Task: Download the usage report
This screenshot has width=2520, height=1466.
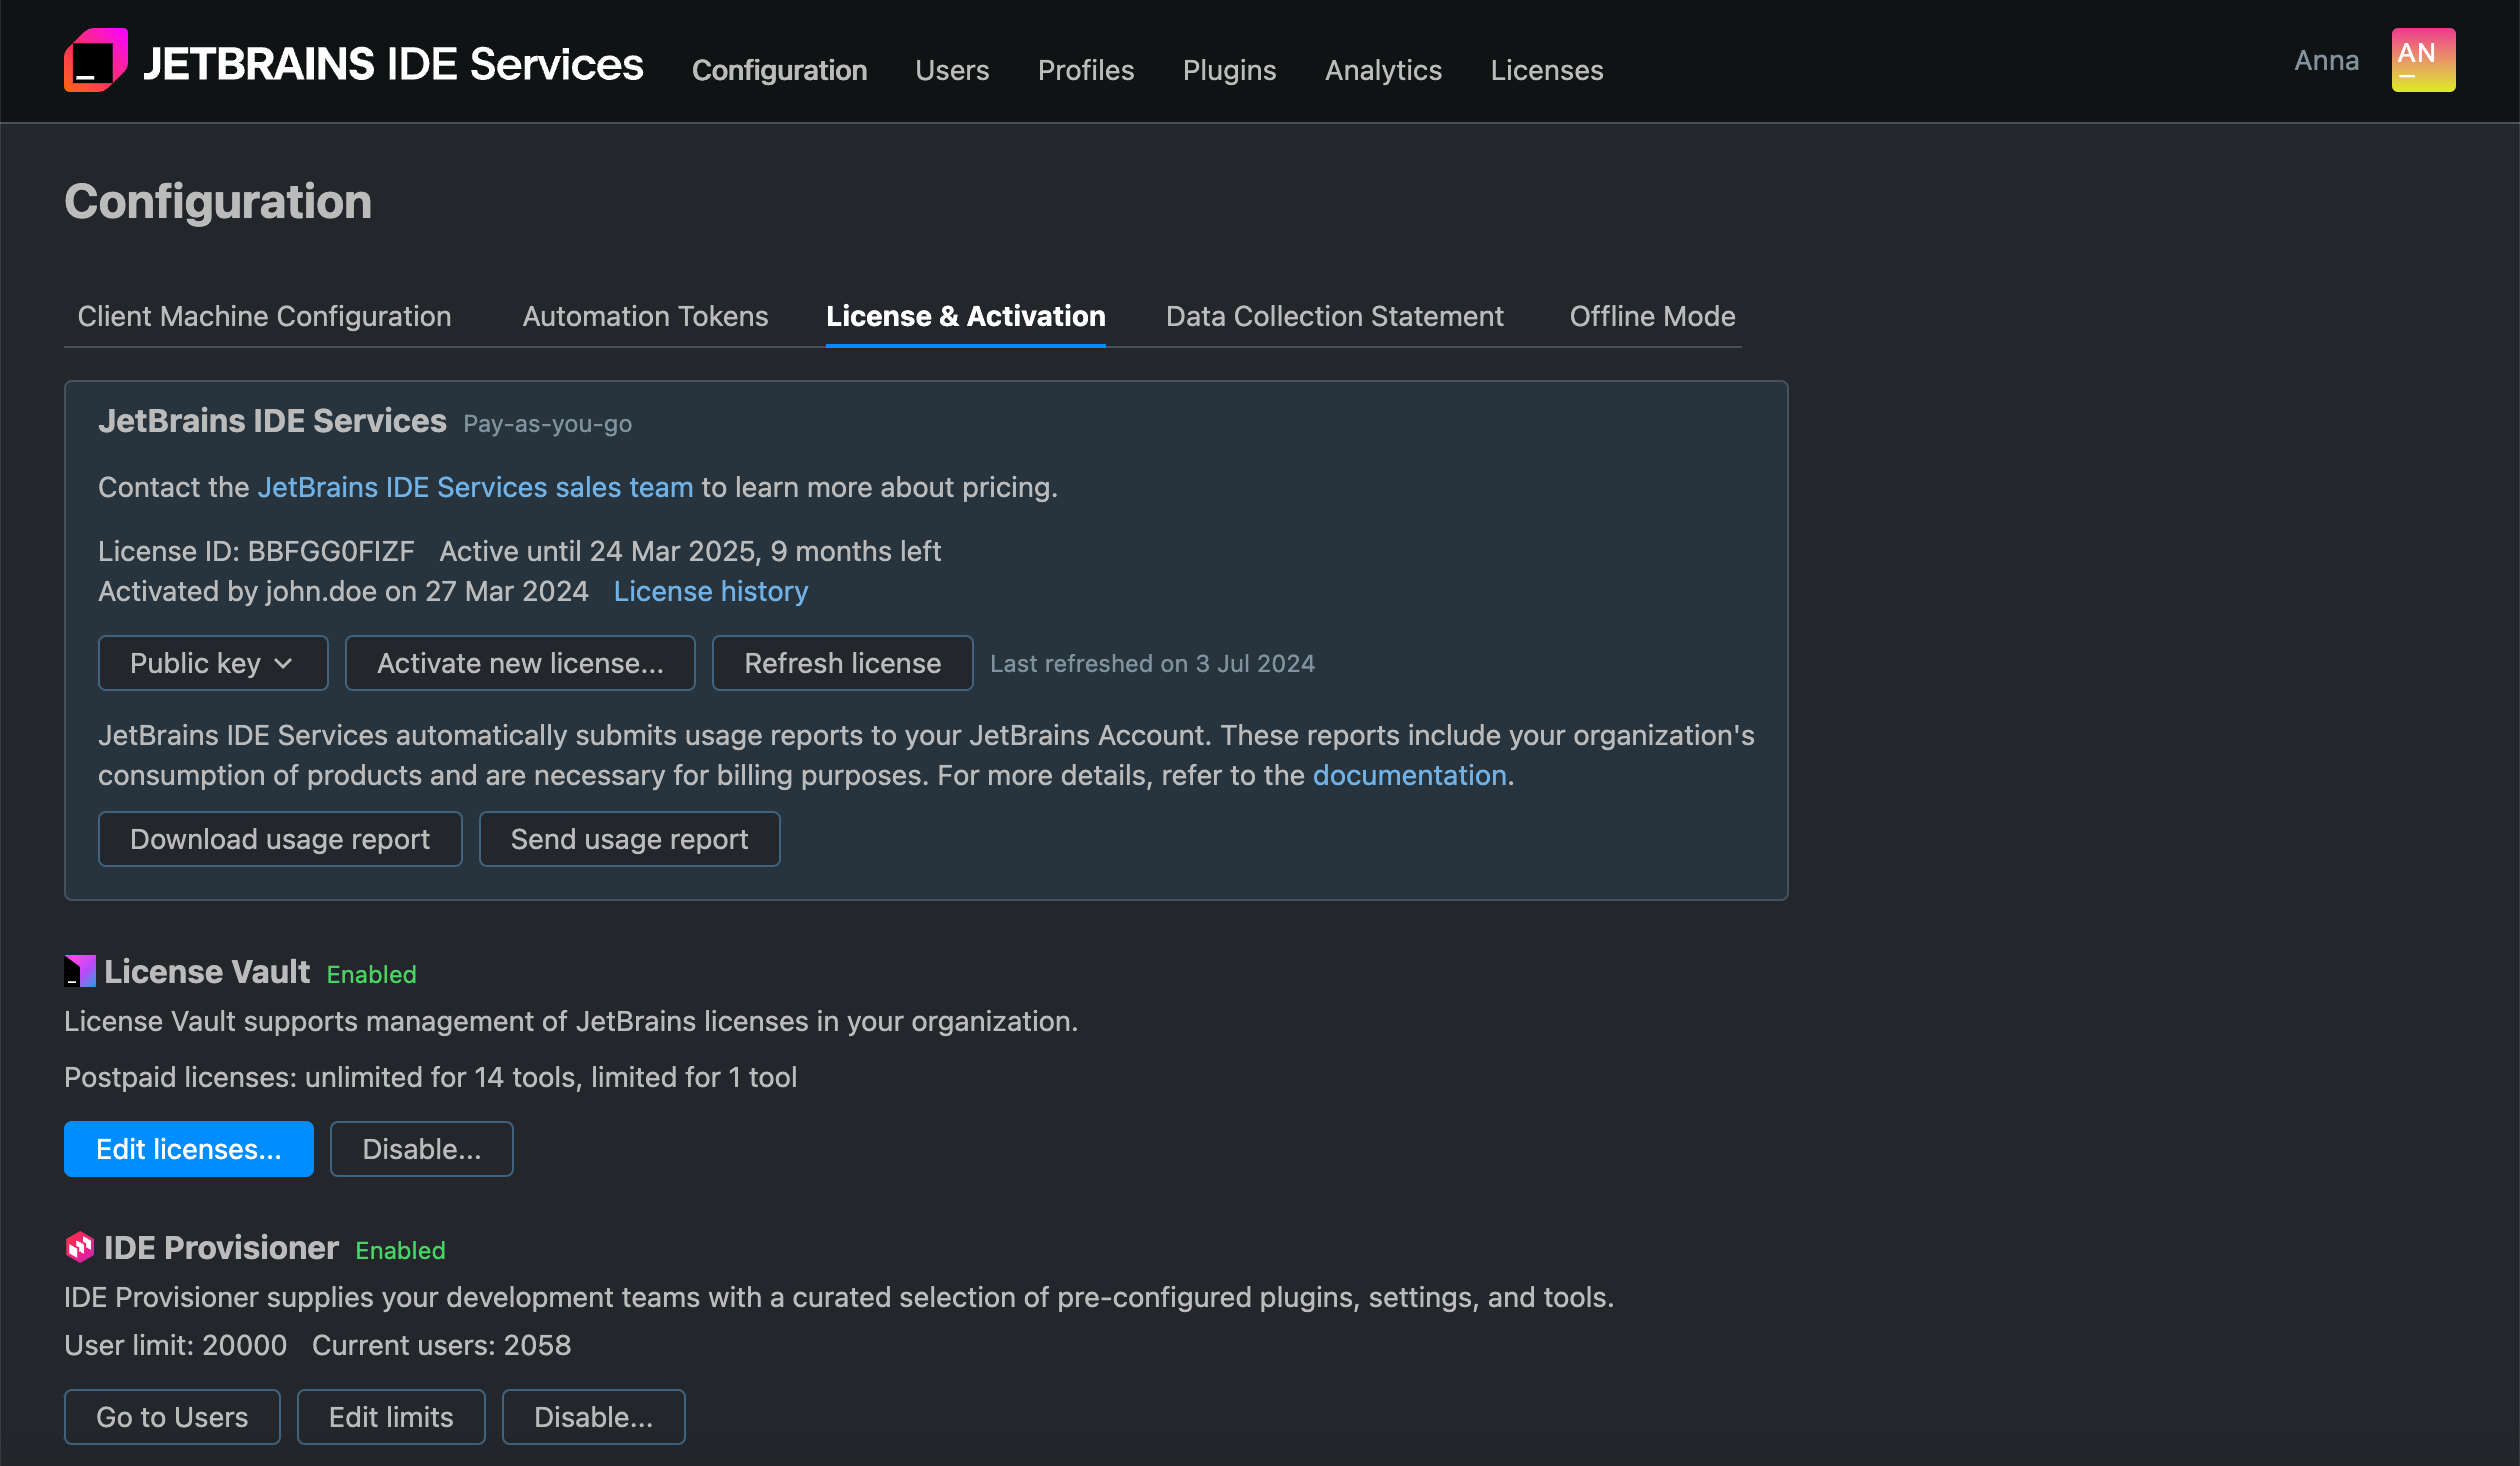Action: pos(280,839)
